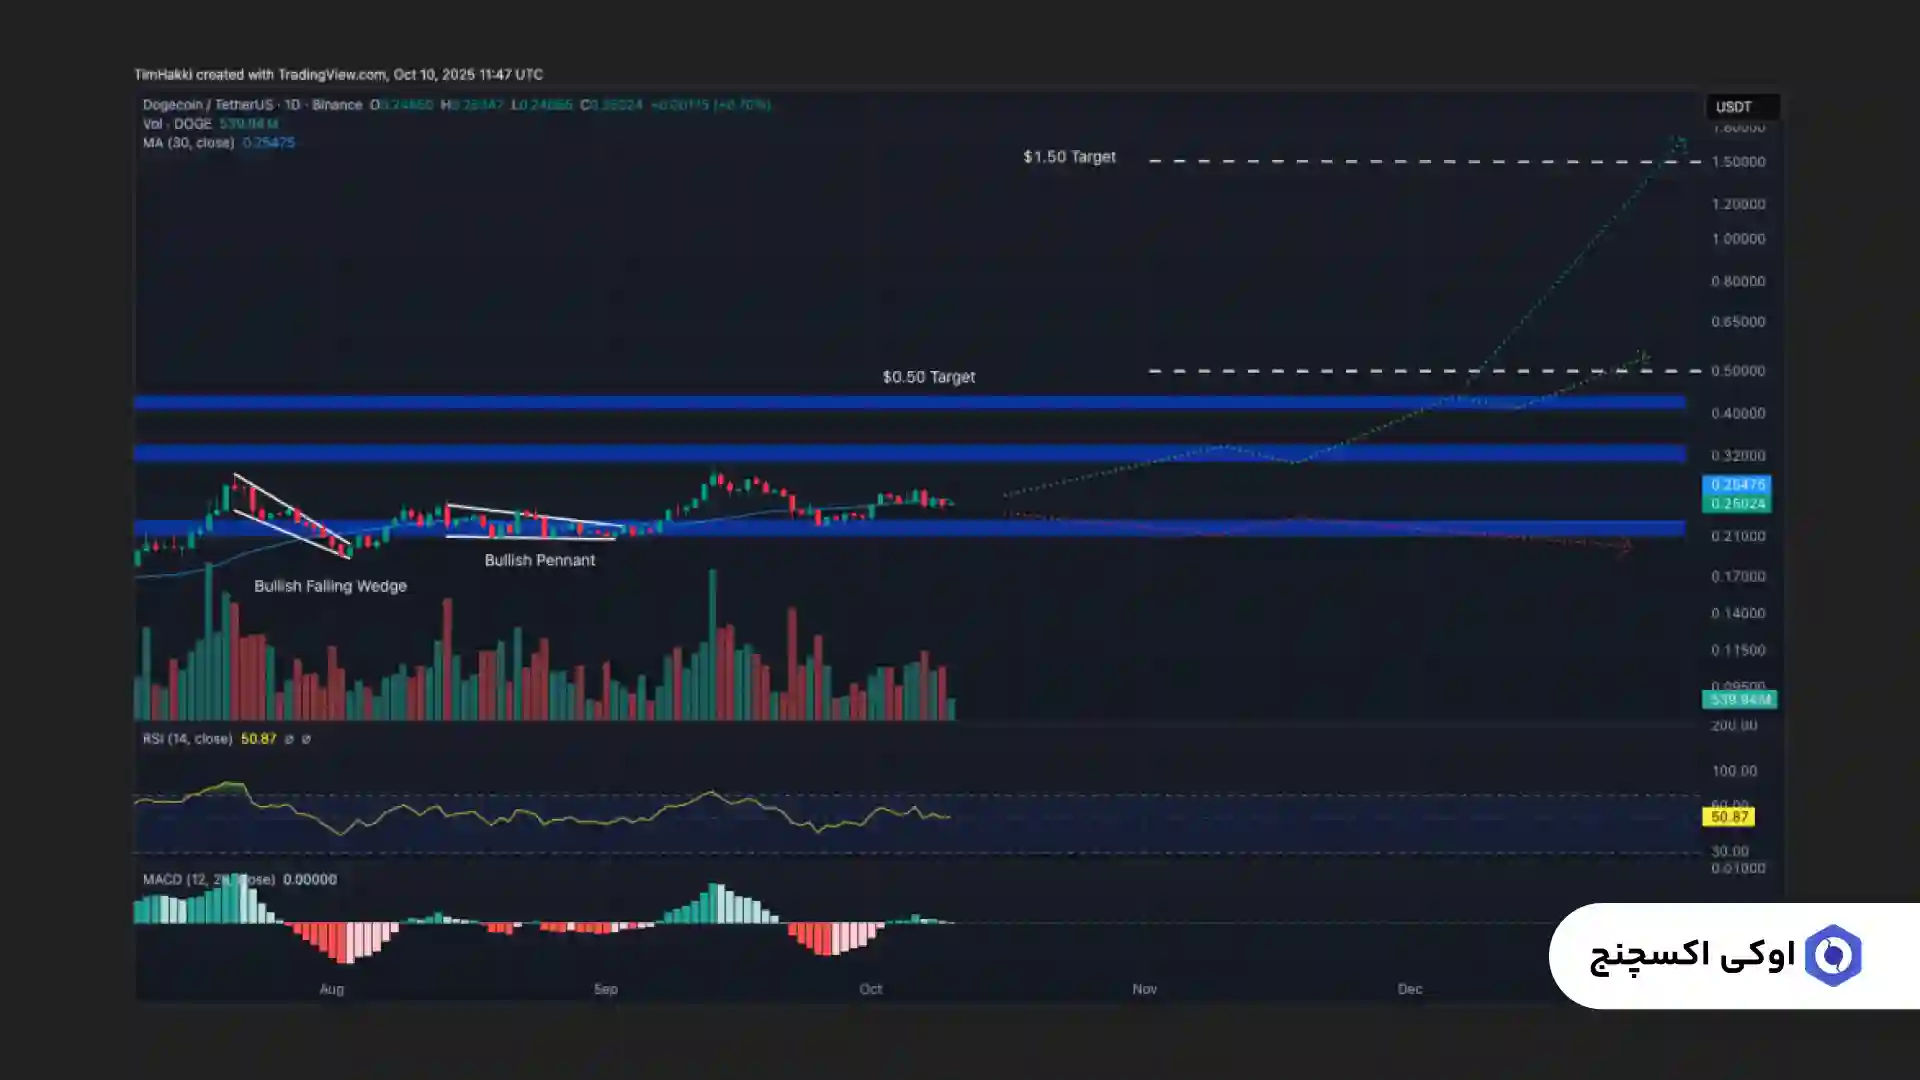
Task: Open the Dogecoin / TetherUS symbol legend
Action: [x=252, y=105]
